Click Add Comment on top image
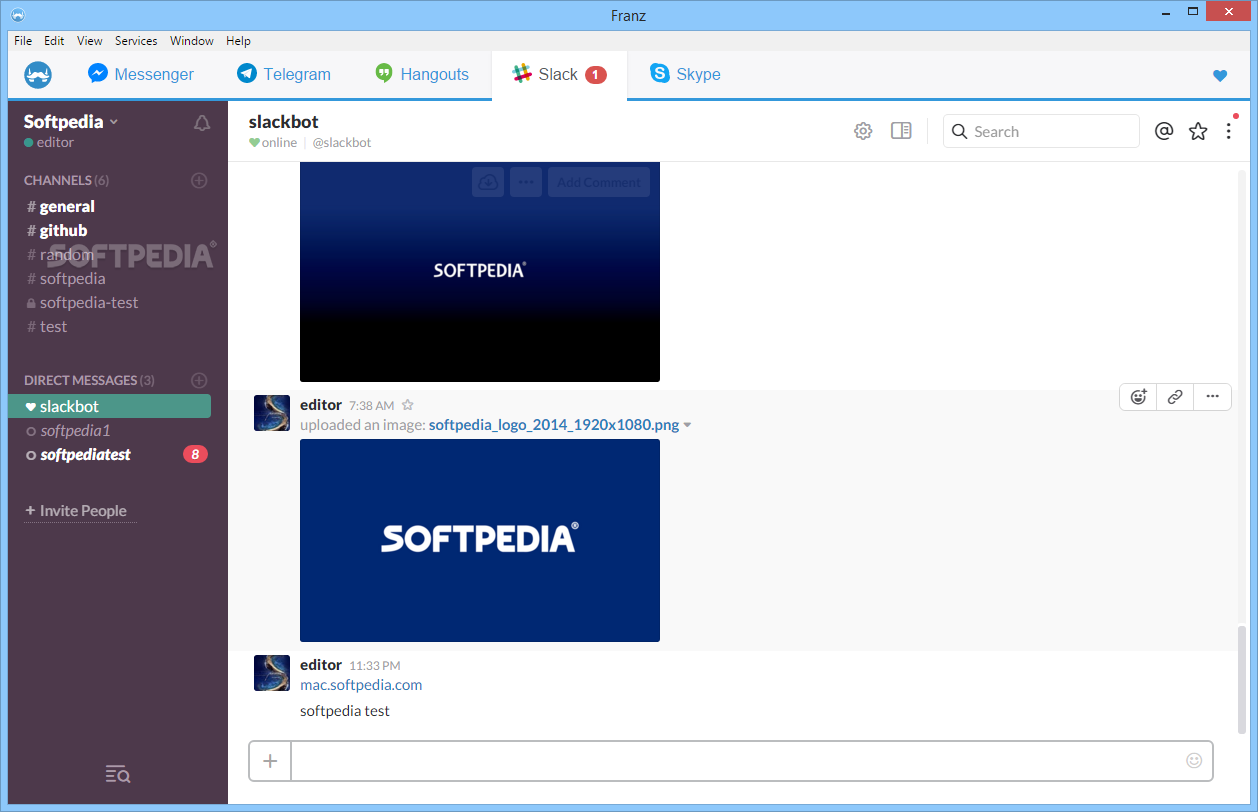This screenshot has width=1258, height=812. pyautogui.click(x=599, y=182)
